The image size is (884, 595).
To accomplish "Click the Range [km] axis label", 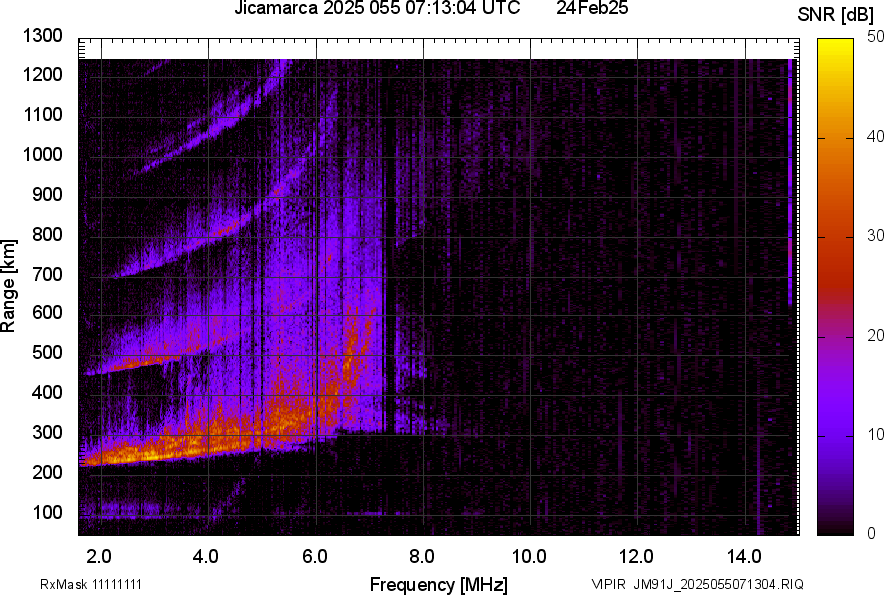I will pyautogui.click(x=9, y=287).
